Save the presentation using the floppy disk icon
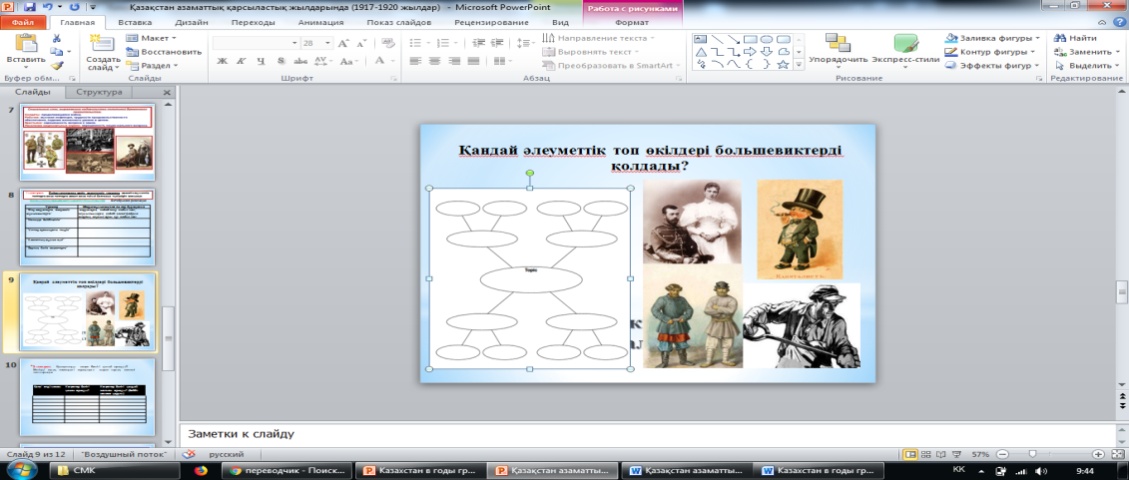The width and height of the screenshot is (1129, 480). tap(29, 6)
